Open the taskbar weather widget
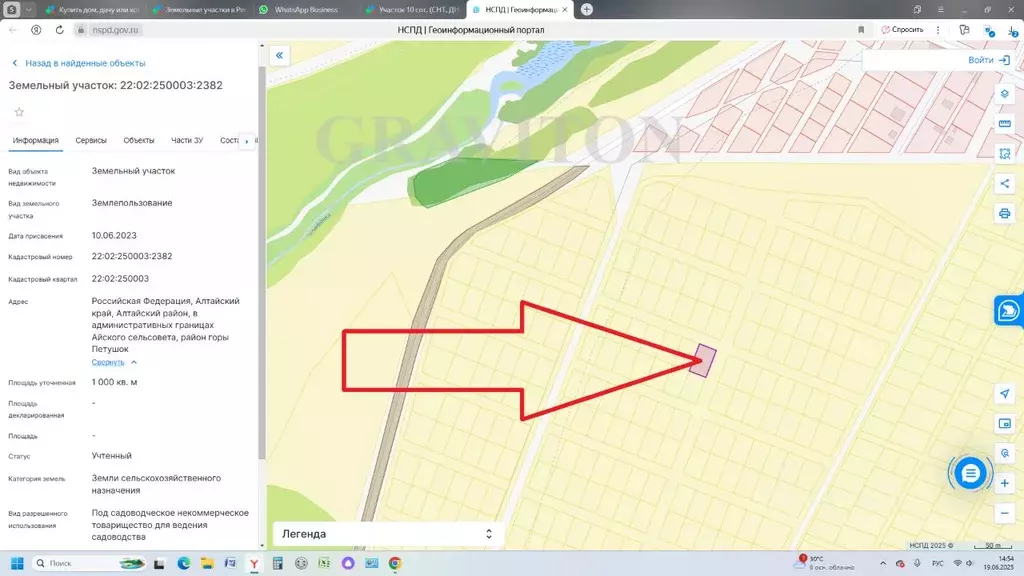The height and width of the screenshot is (576, 1024). (826, 563)
